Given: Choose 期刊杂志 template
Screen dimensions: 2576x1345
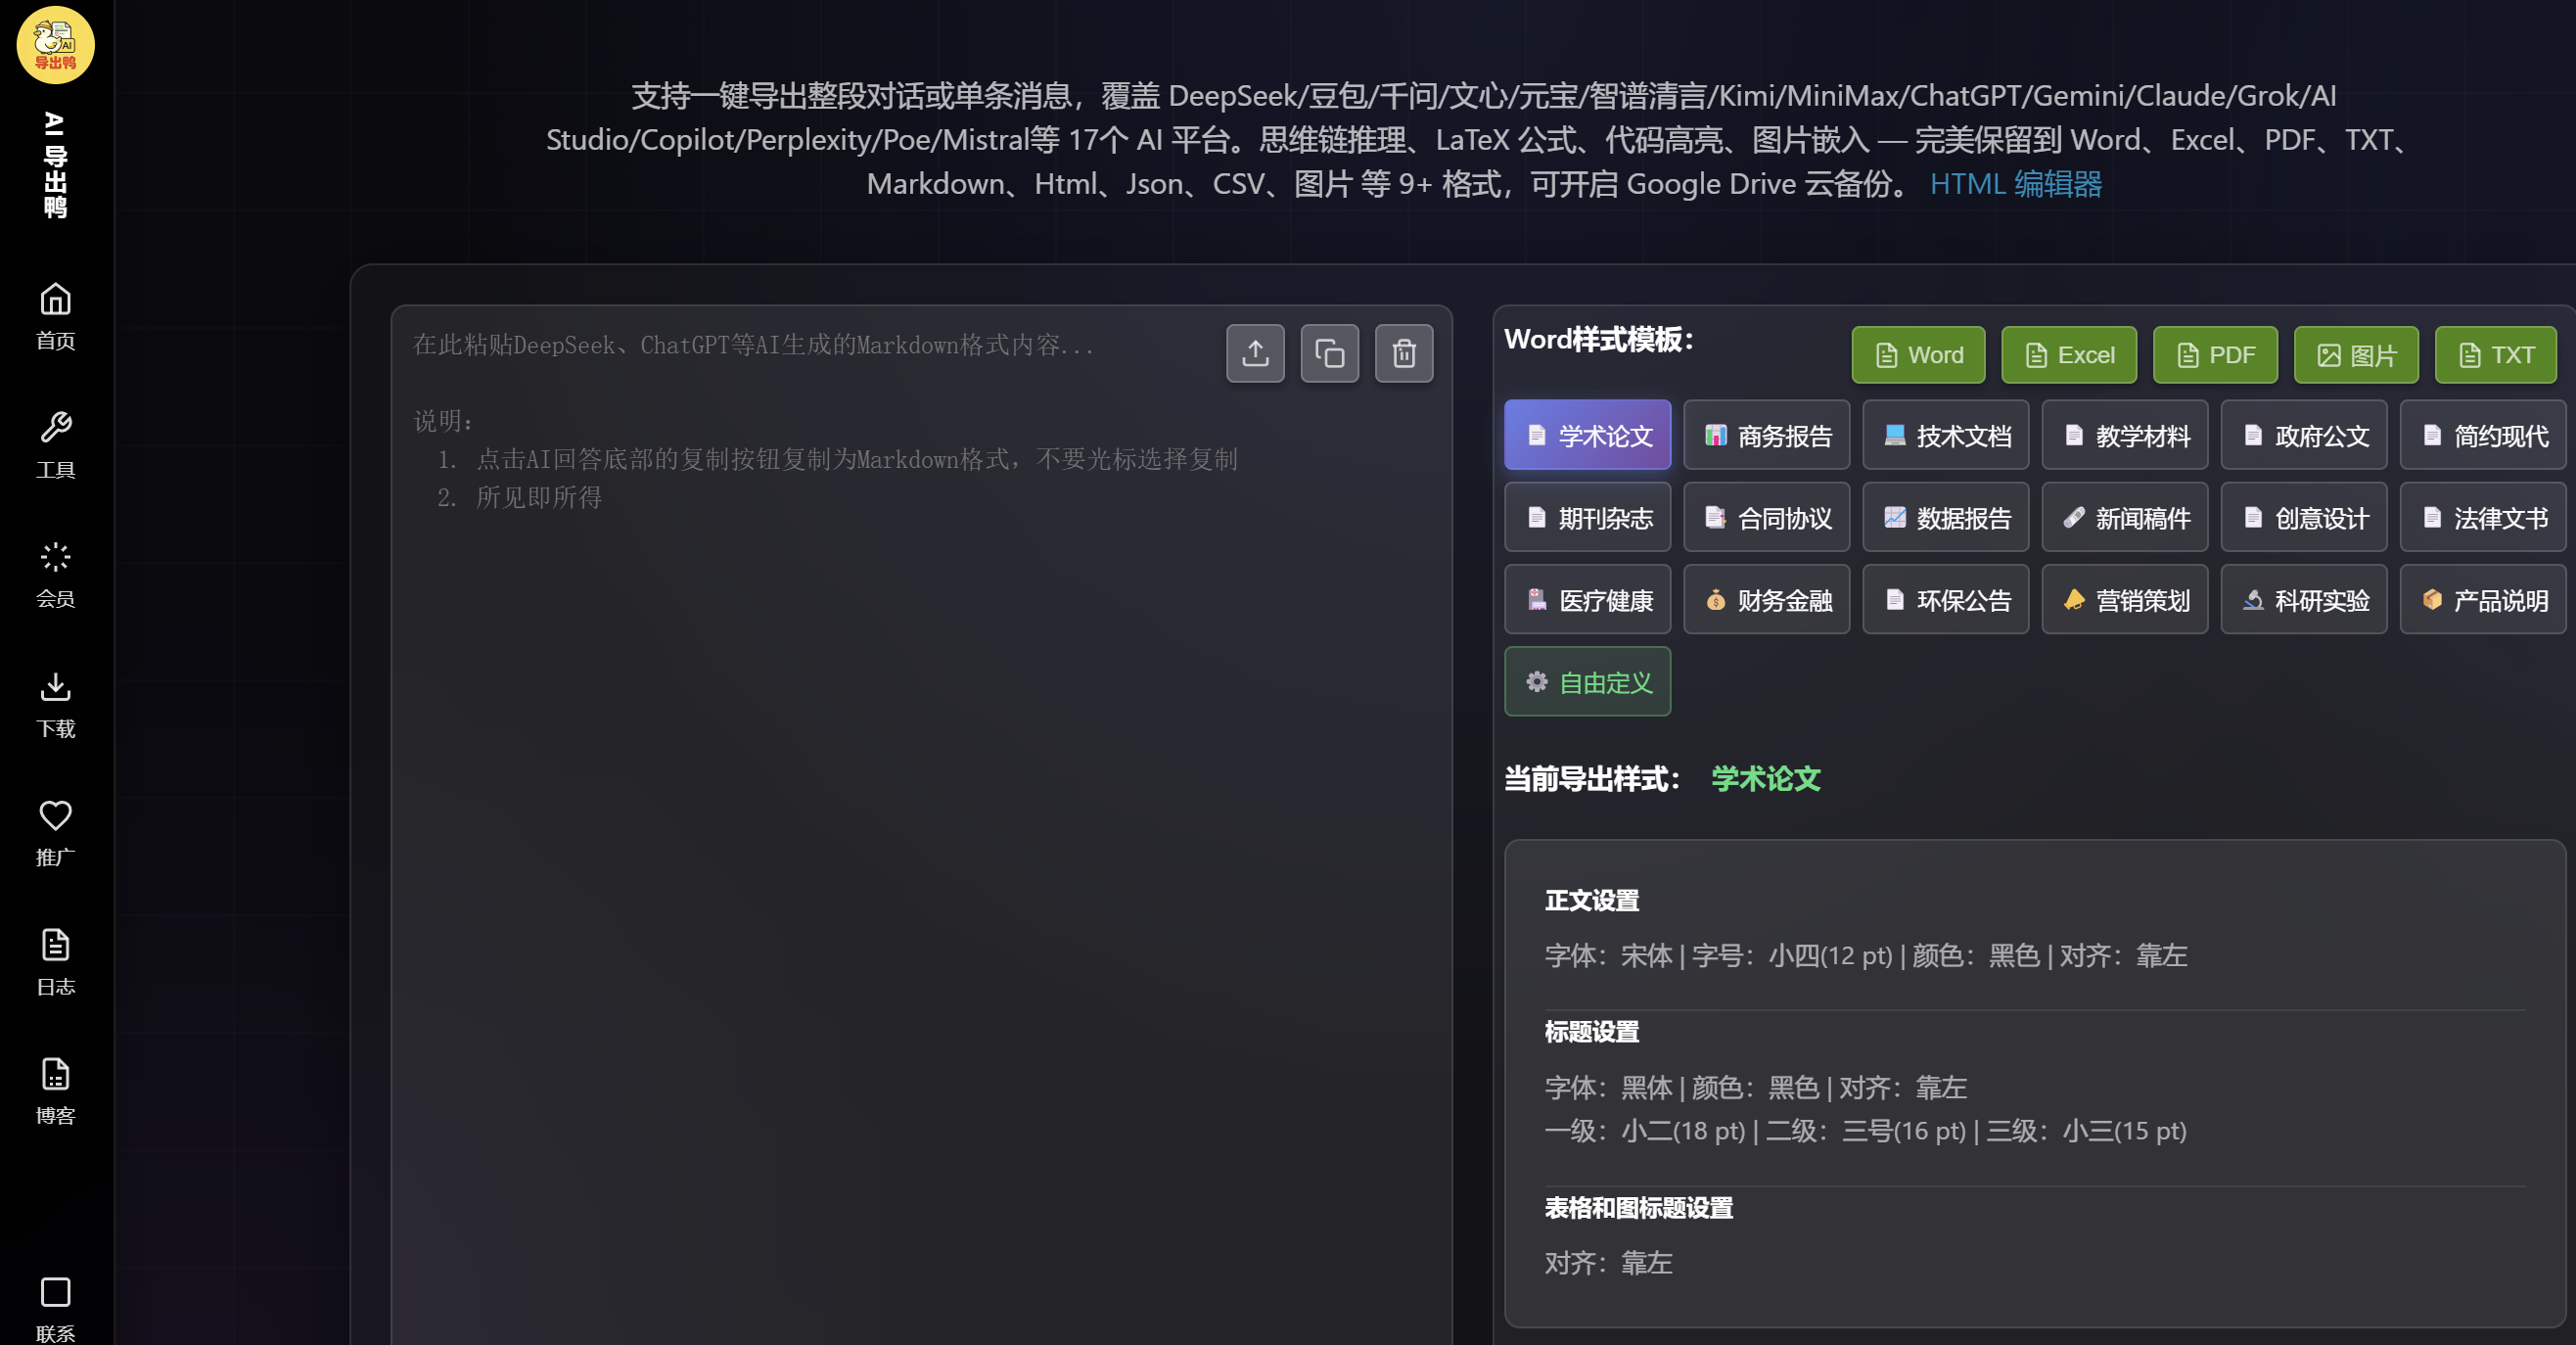Looking at the screenshot, I should (1587, 517).
